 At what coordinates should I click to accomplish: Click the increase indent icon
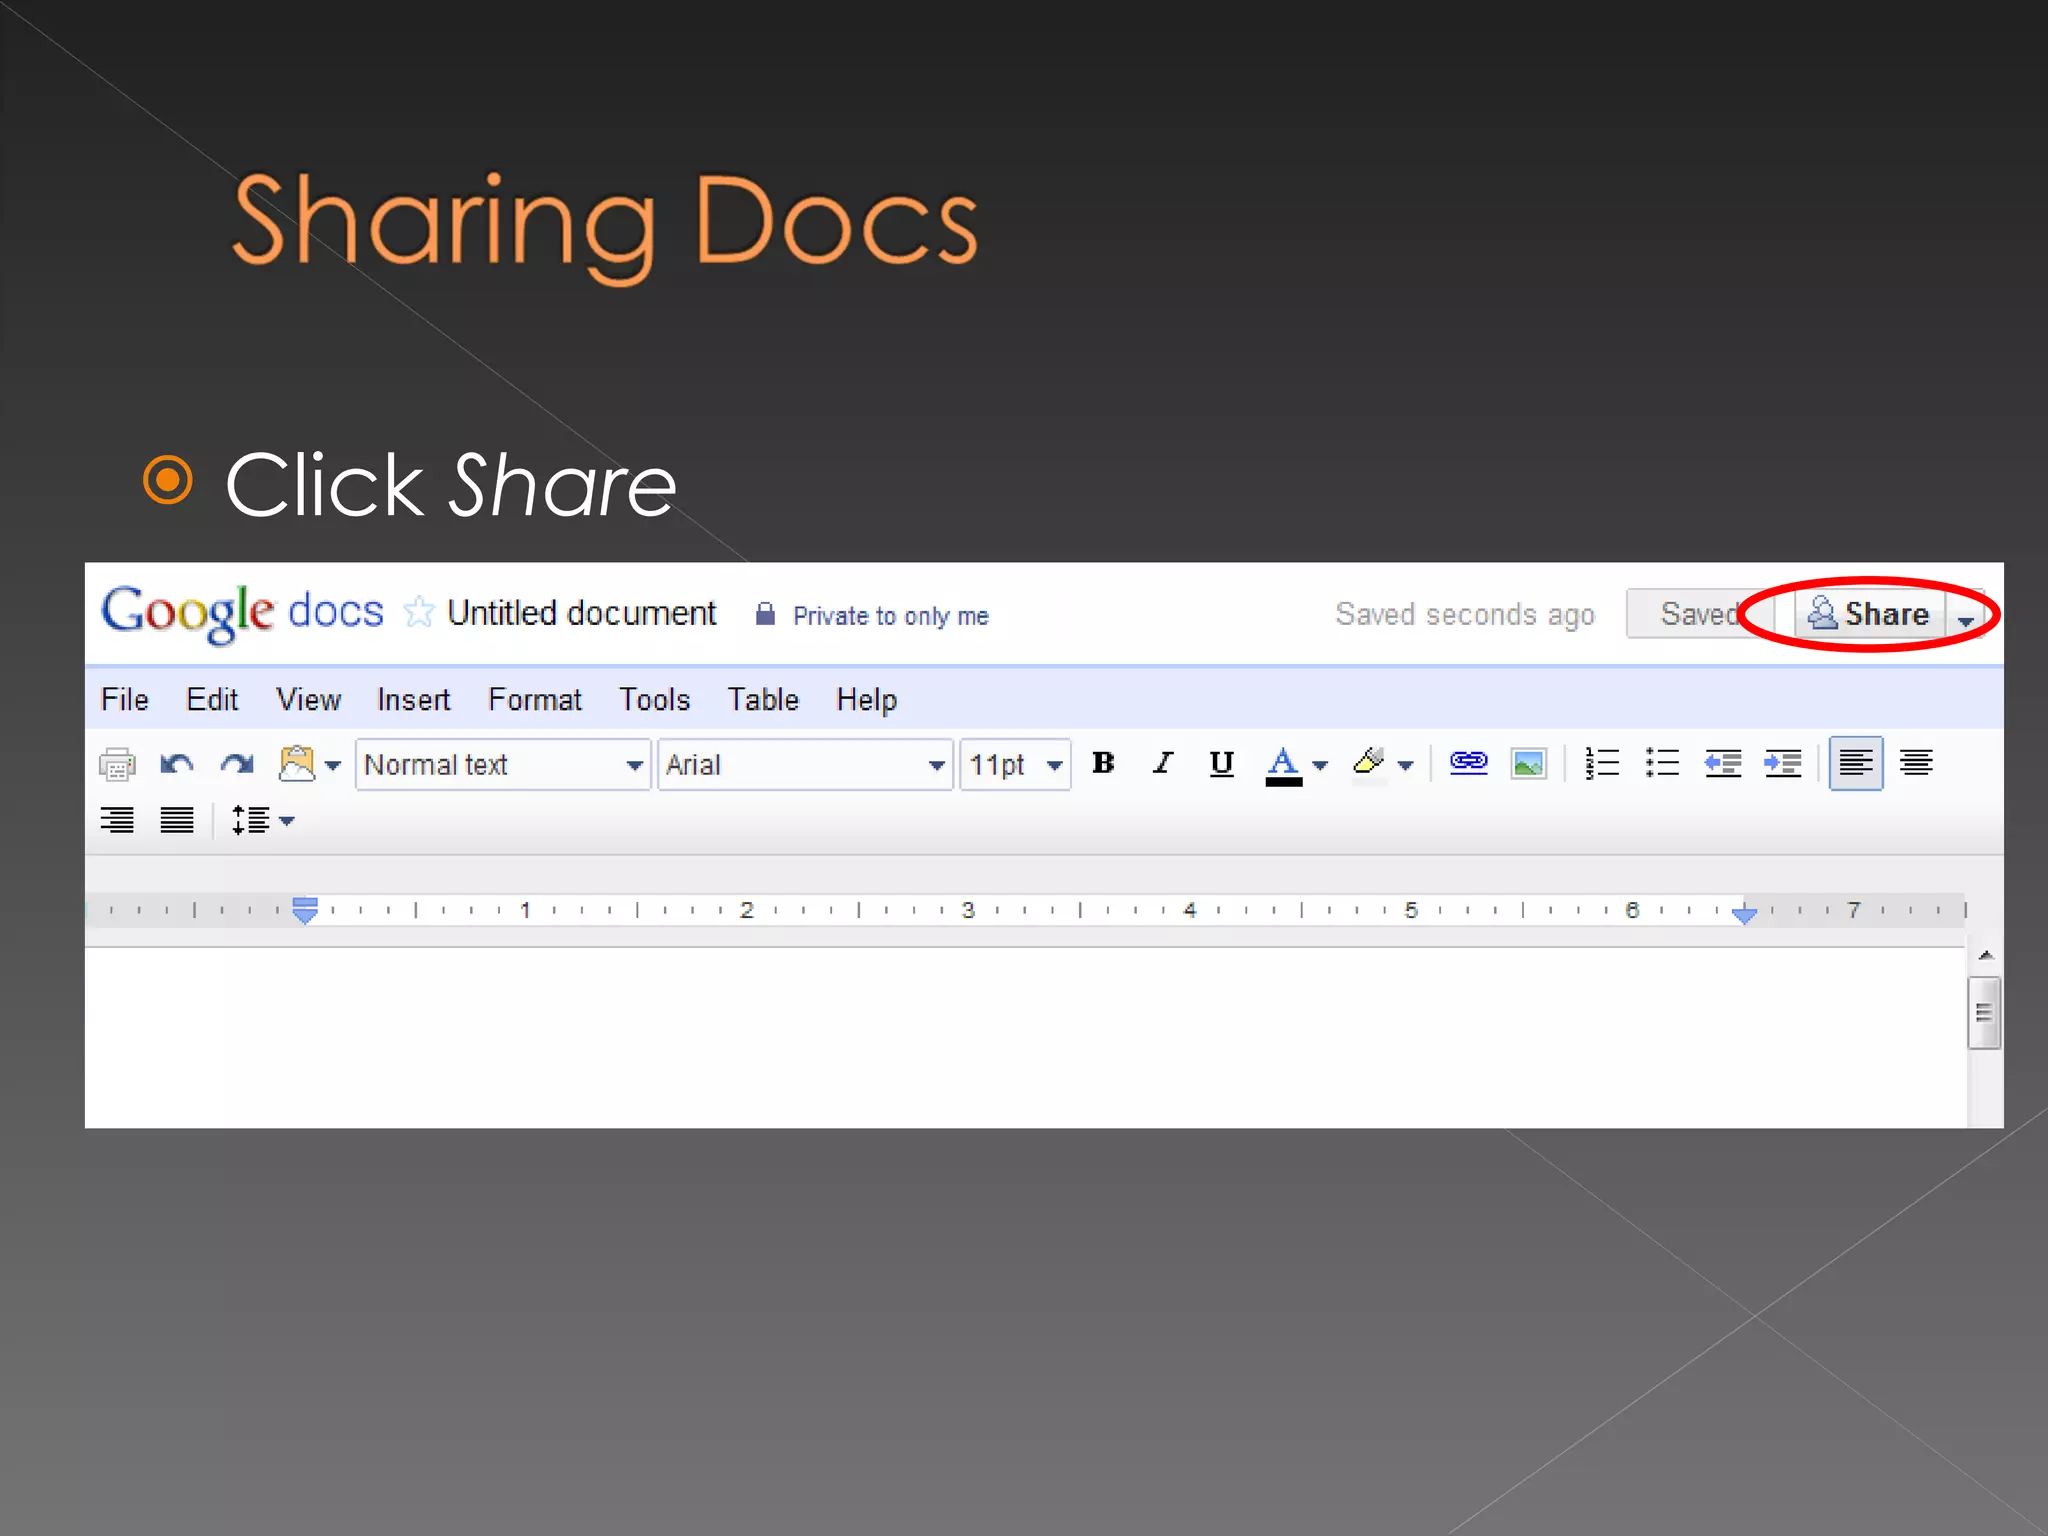[x=1782, y=763]
